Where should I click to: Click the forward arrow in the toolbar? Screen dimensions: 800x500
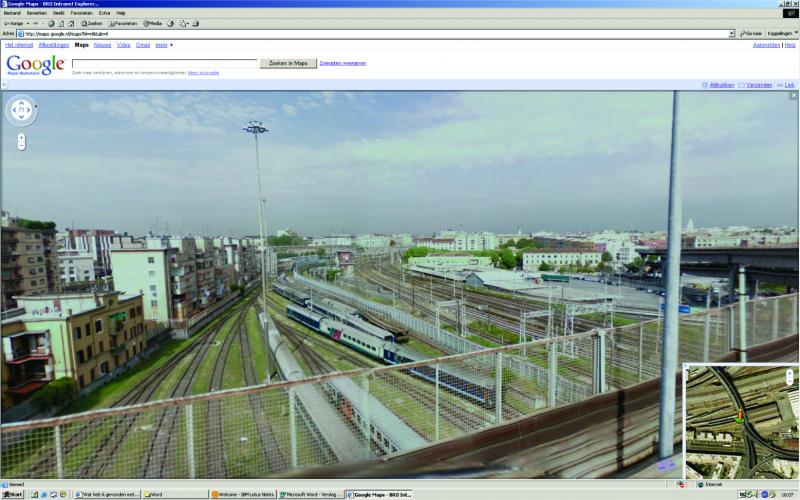tap(36, 23)
